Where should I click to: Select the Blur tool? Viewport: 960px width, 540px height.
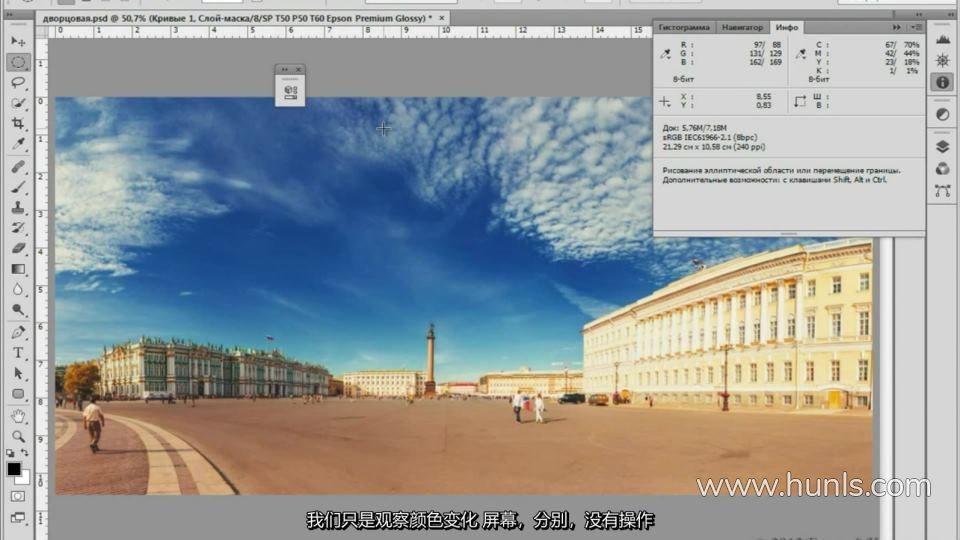pyautogui.click(x=18, y=290)
